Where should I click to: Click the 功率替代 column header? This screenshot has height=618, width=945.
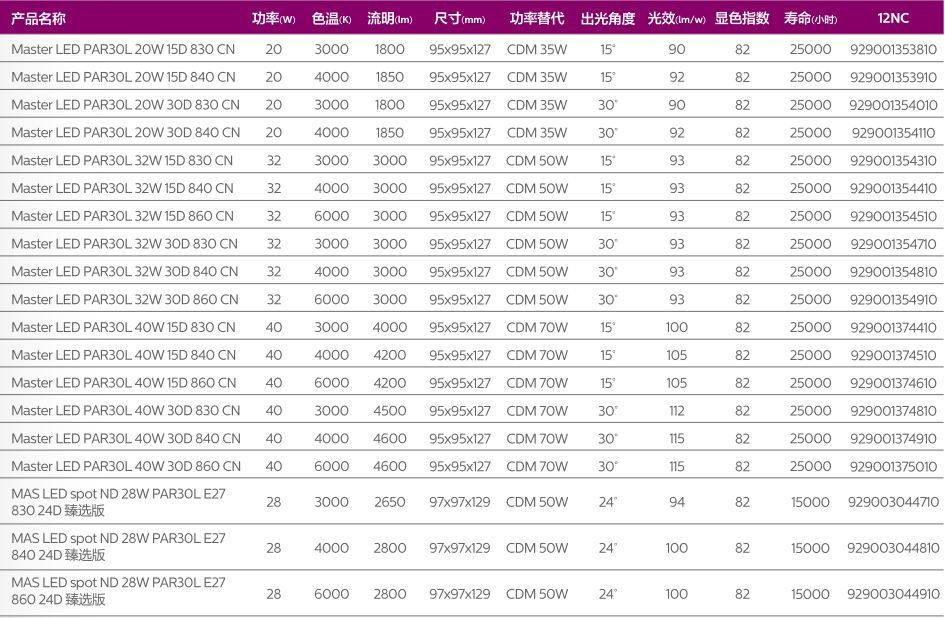(x=537, y=19)
